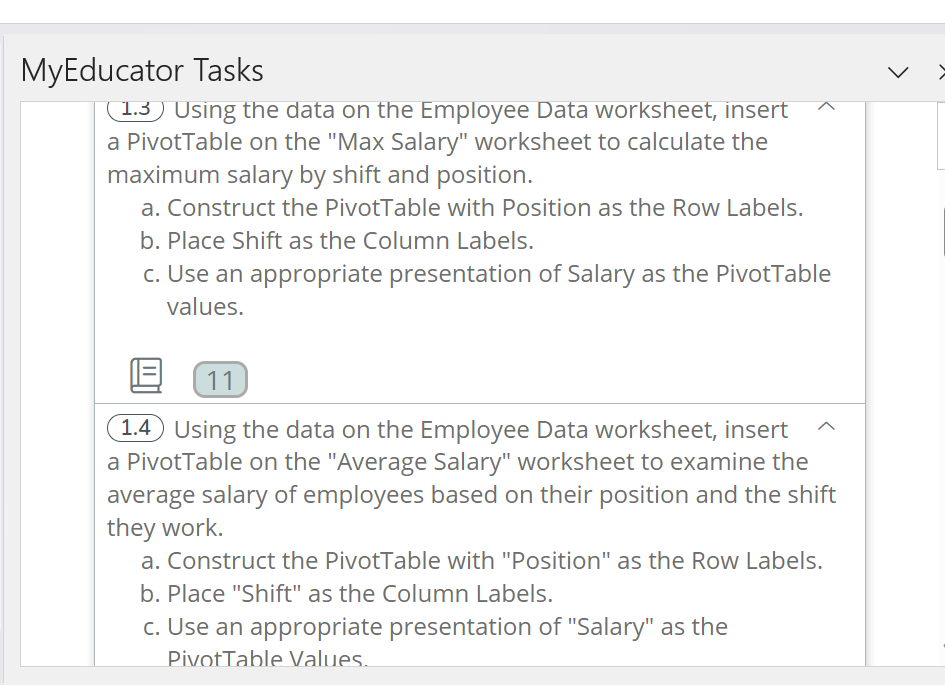
Task: Click step c of task 1.4
Action: tap(447, 627)
